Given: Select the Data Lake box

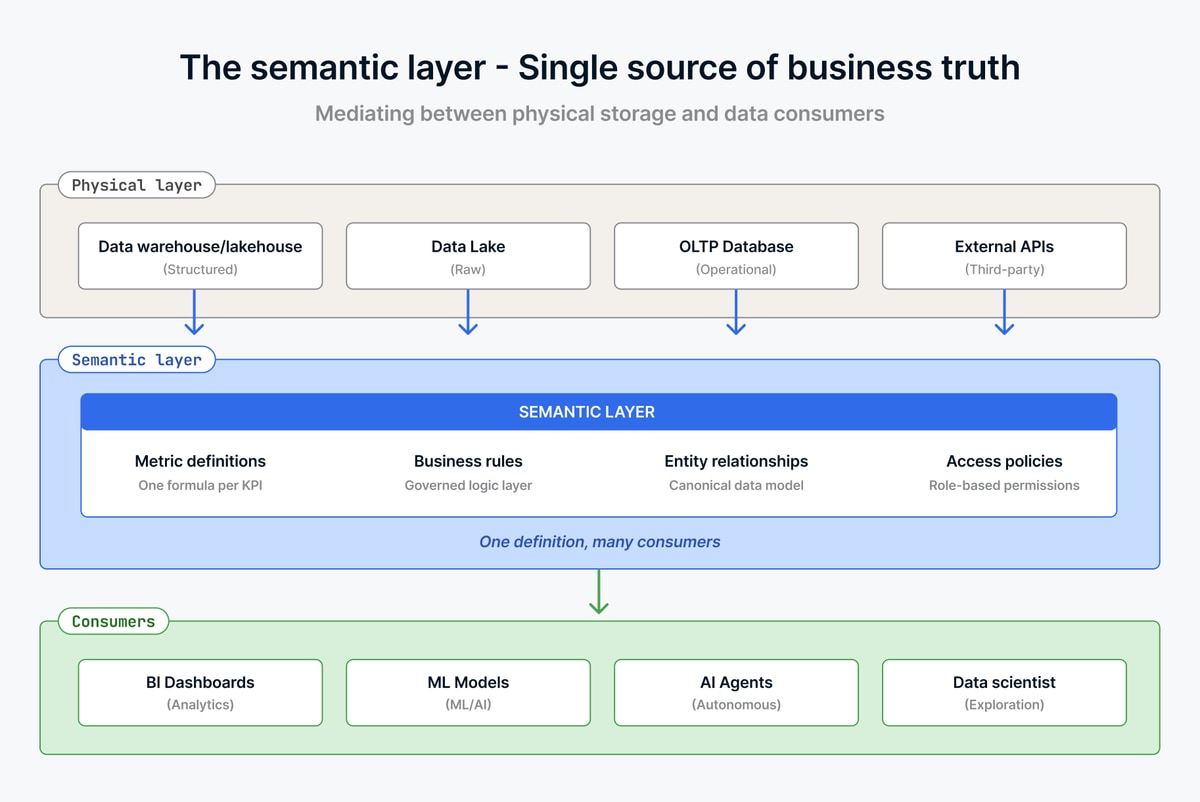Looking at the screenshot, I should click(468, 256).
